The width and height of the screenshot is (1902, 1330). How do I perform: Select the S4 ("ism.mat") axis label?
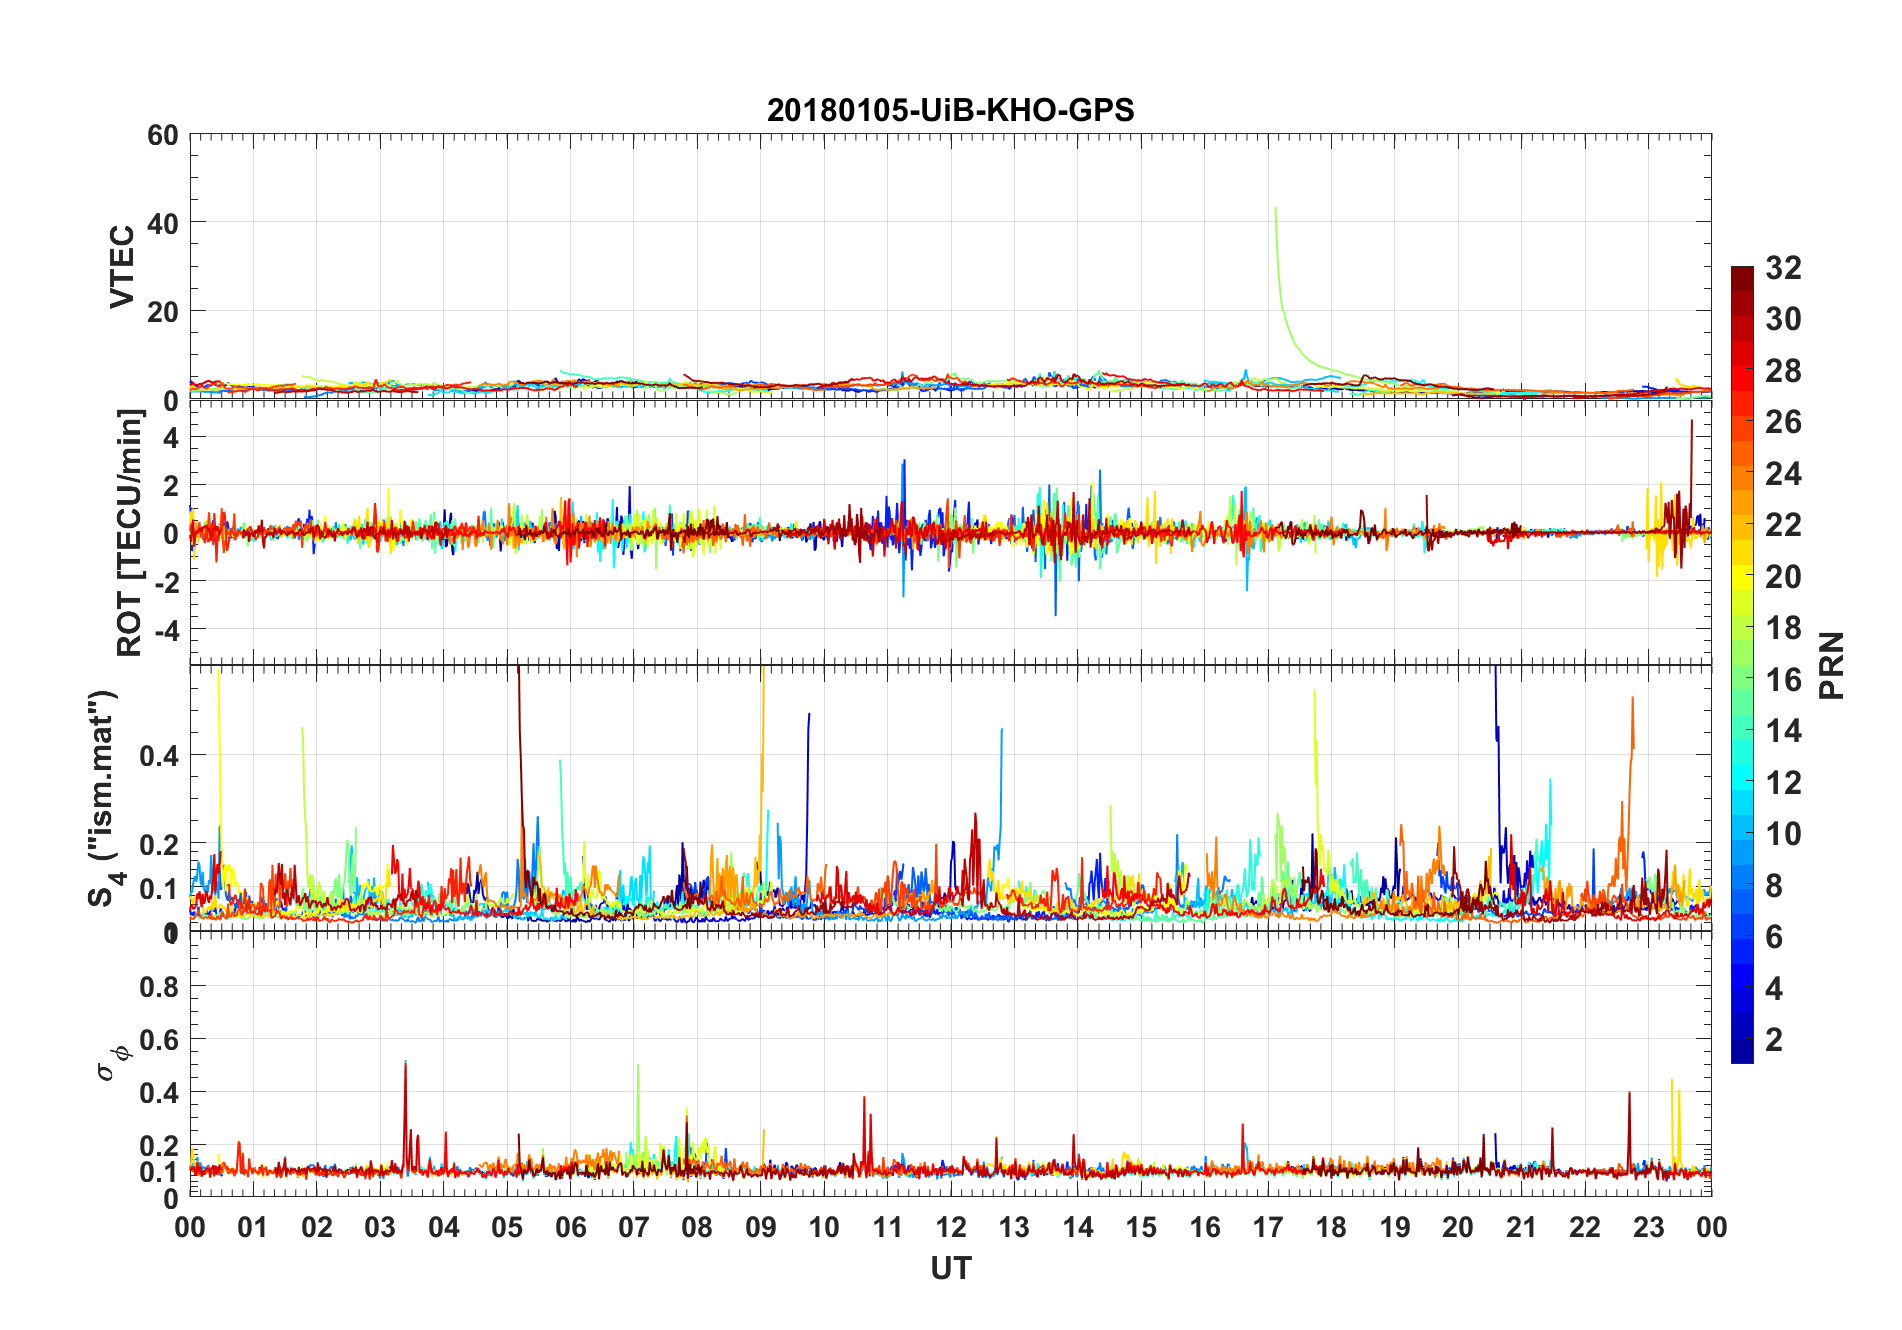tap(105, 798)
